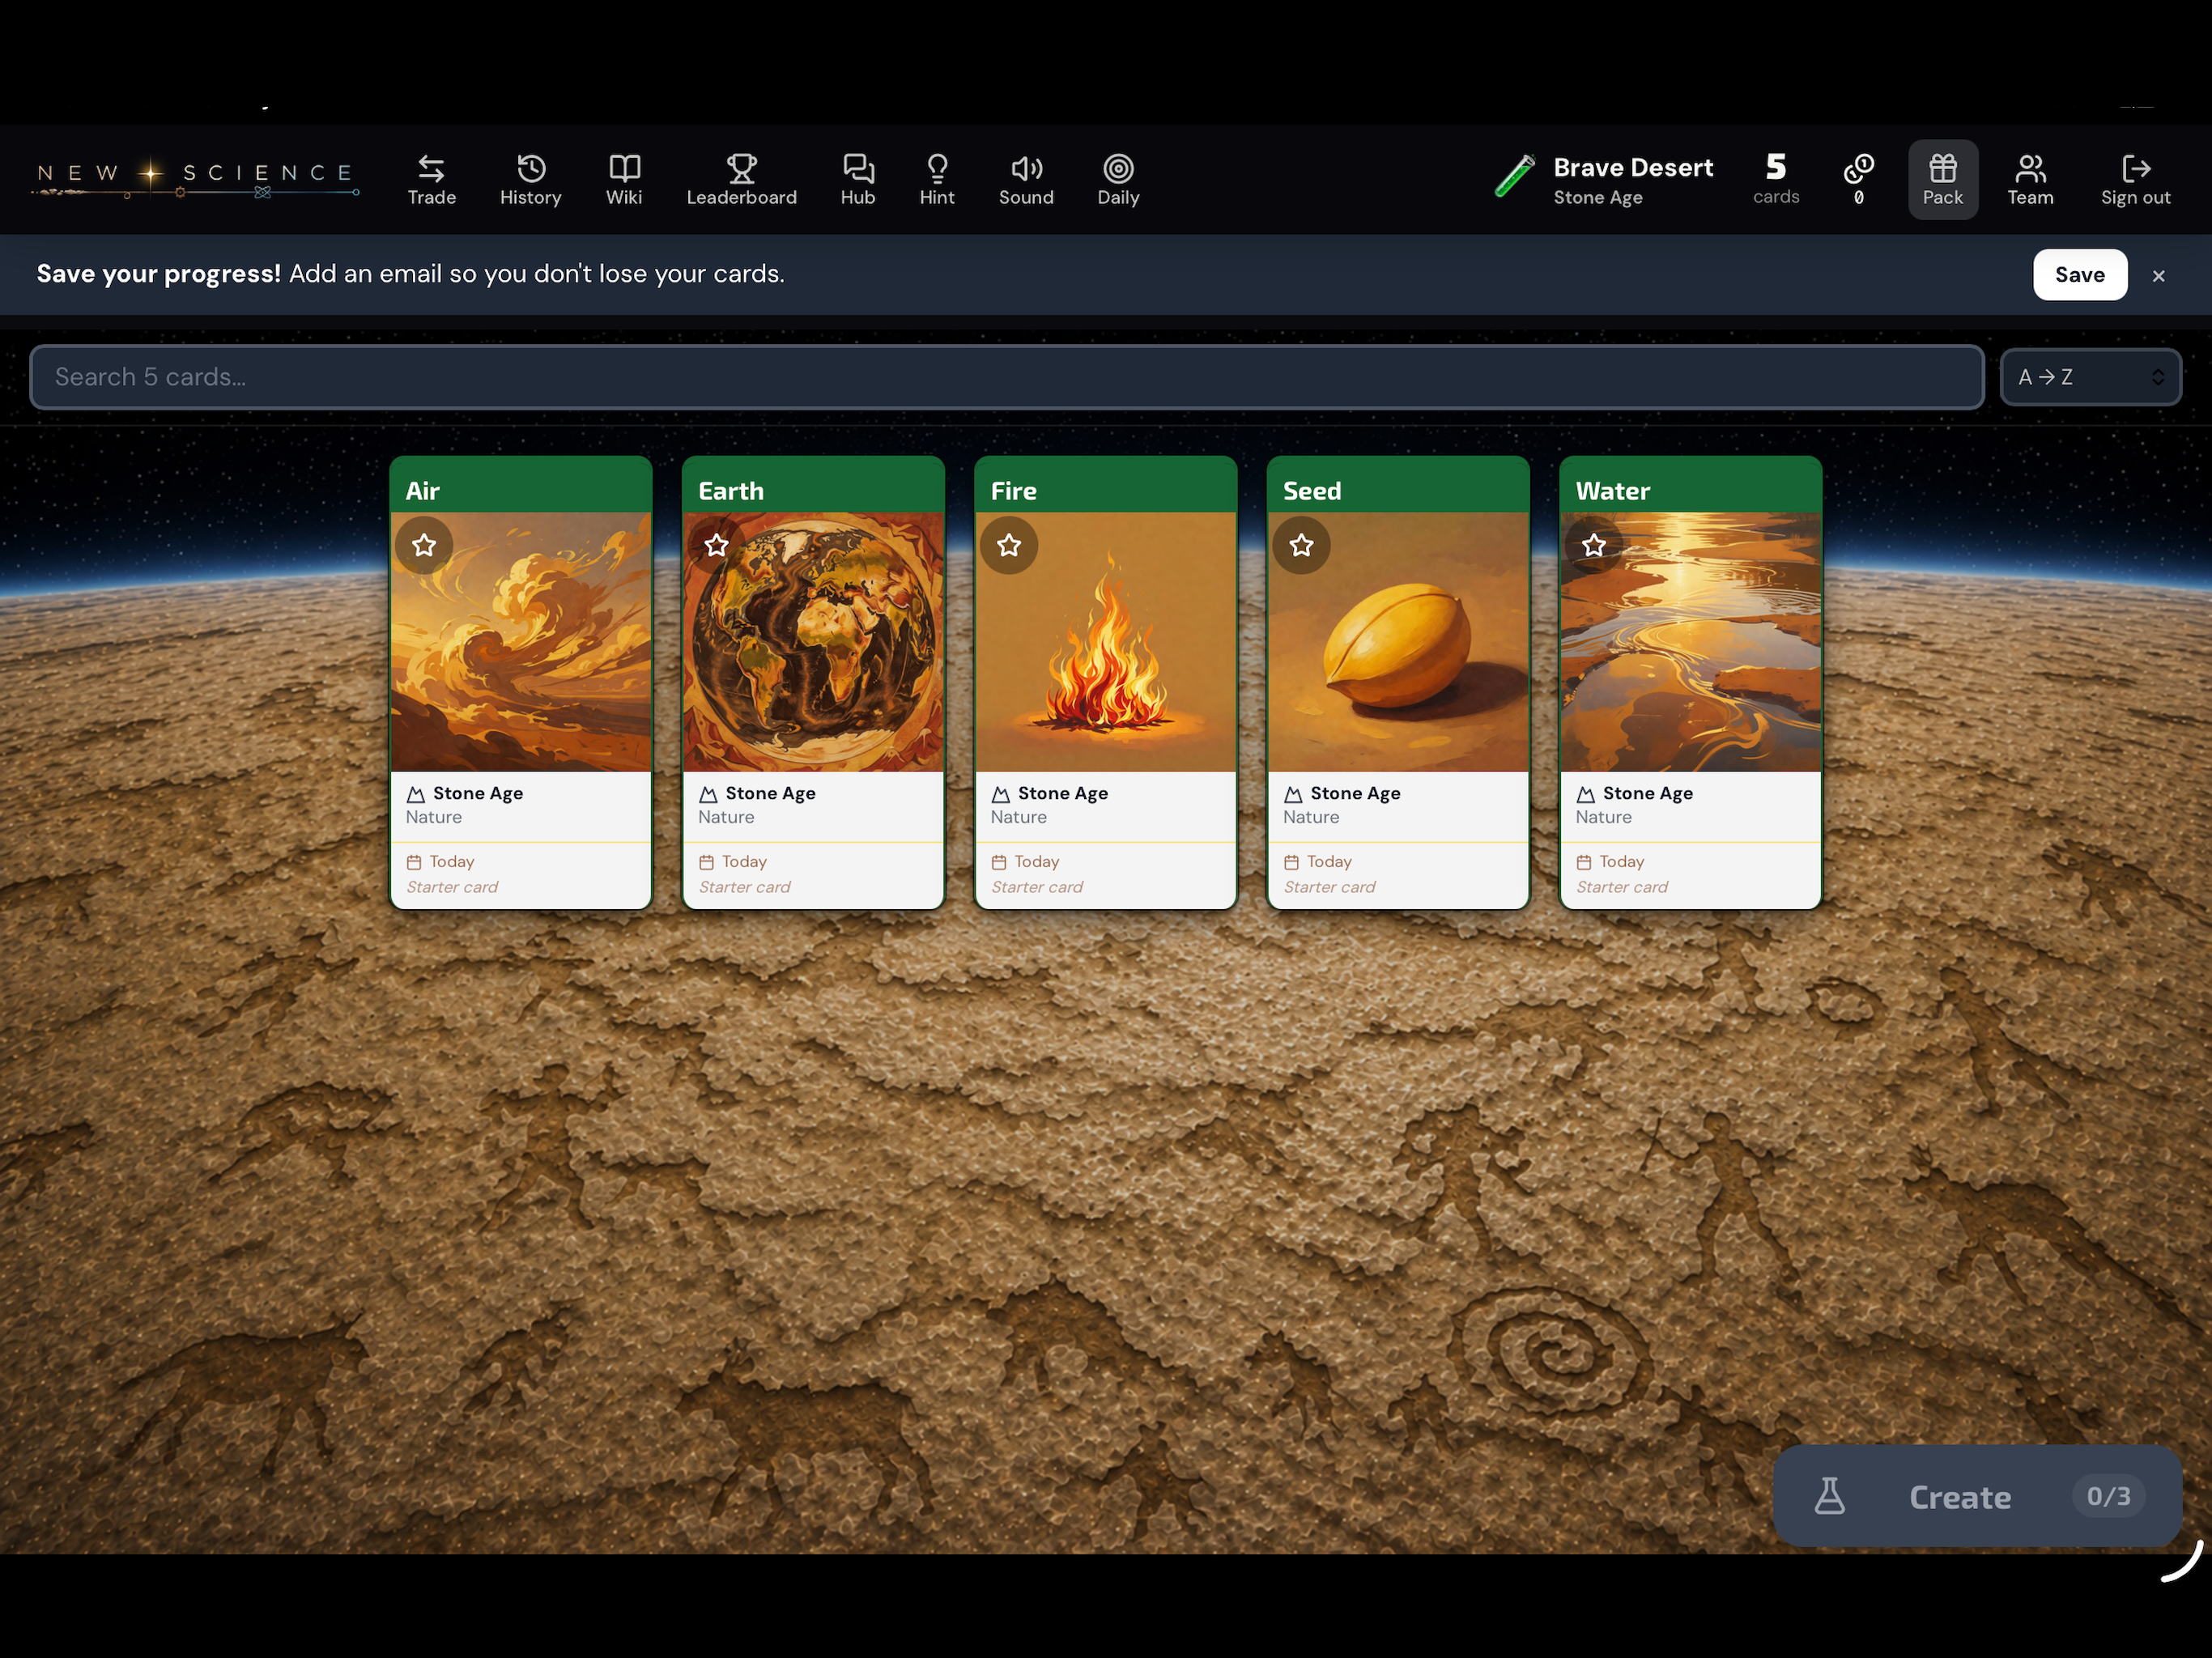Dismiss the save progress banner
The image size is (2212, 1658).
click(x=2158, y=276)
